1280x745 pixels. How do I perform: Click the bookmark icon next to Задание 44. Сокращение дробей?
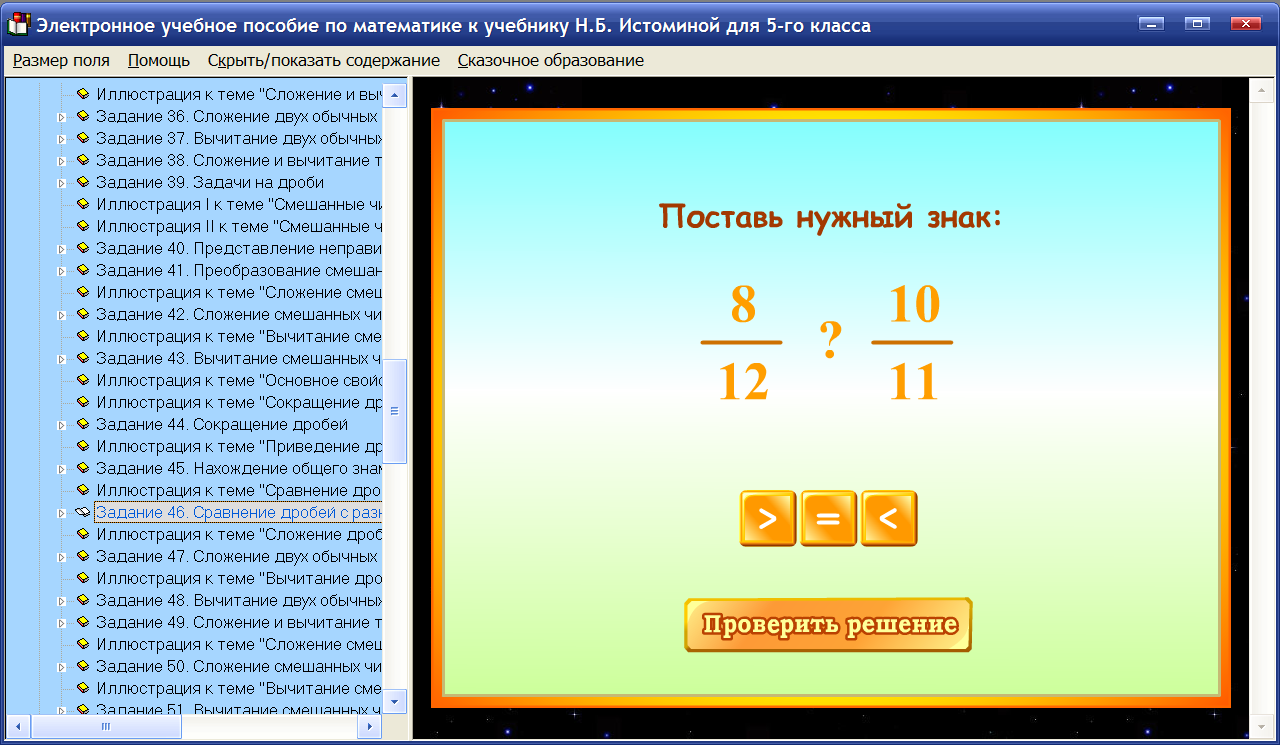point(84,423)
